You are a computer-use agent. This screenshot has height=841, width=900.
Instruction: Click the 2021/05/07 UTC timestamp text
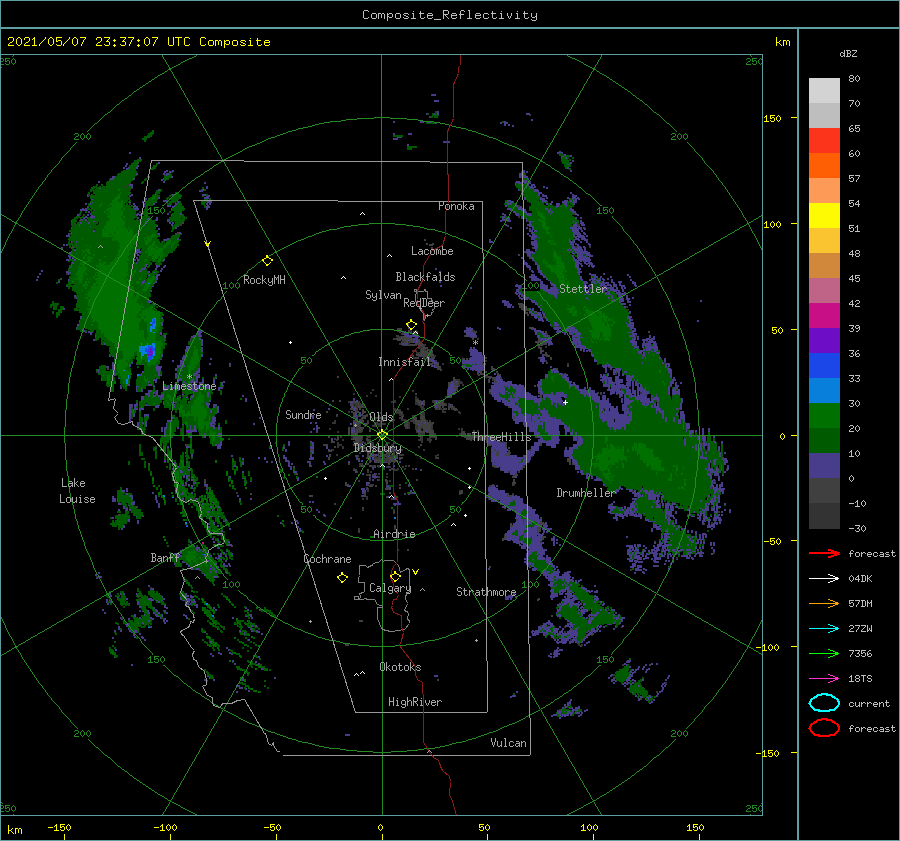click(x=138, y=42)
